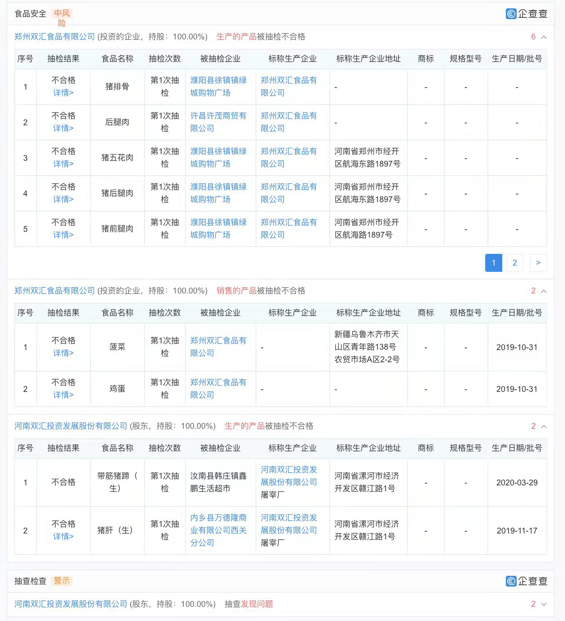Click the 企查查 logo in 抽查检查 header
Image resolution: width=565 pixels, height=621 pixels.
point(526,581)
